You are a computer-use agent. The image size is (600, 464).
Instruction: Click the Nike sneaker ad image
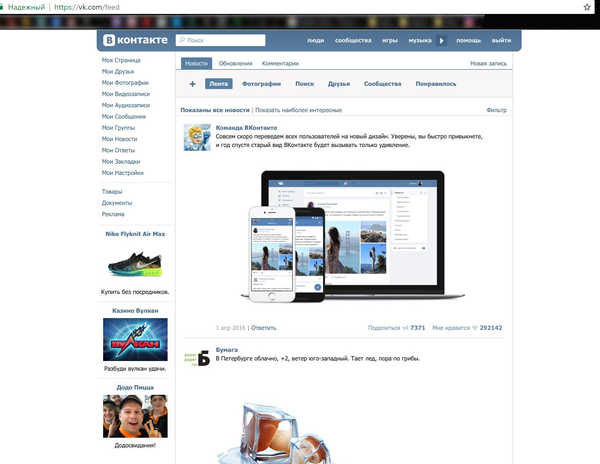135,264
